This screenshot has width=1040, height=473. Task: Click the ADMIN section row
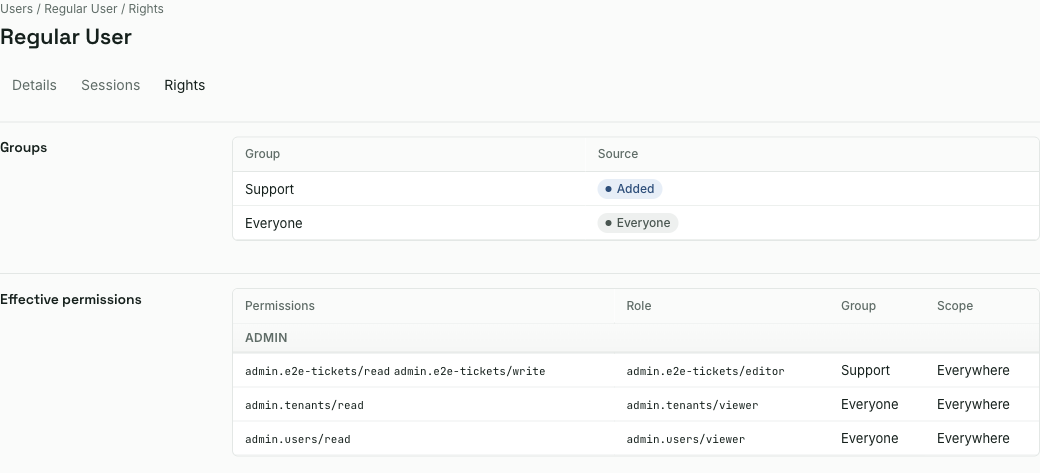(635, 338)
